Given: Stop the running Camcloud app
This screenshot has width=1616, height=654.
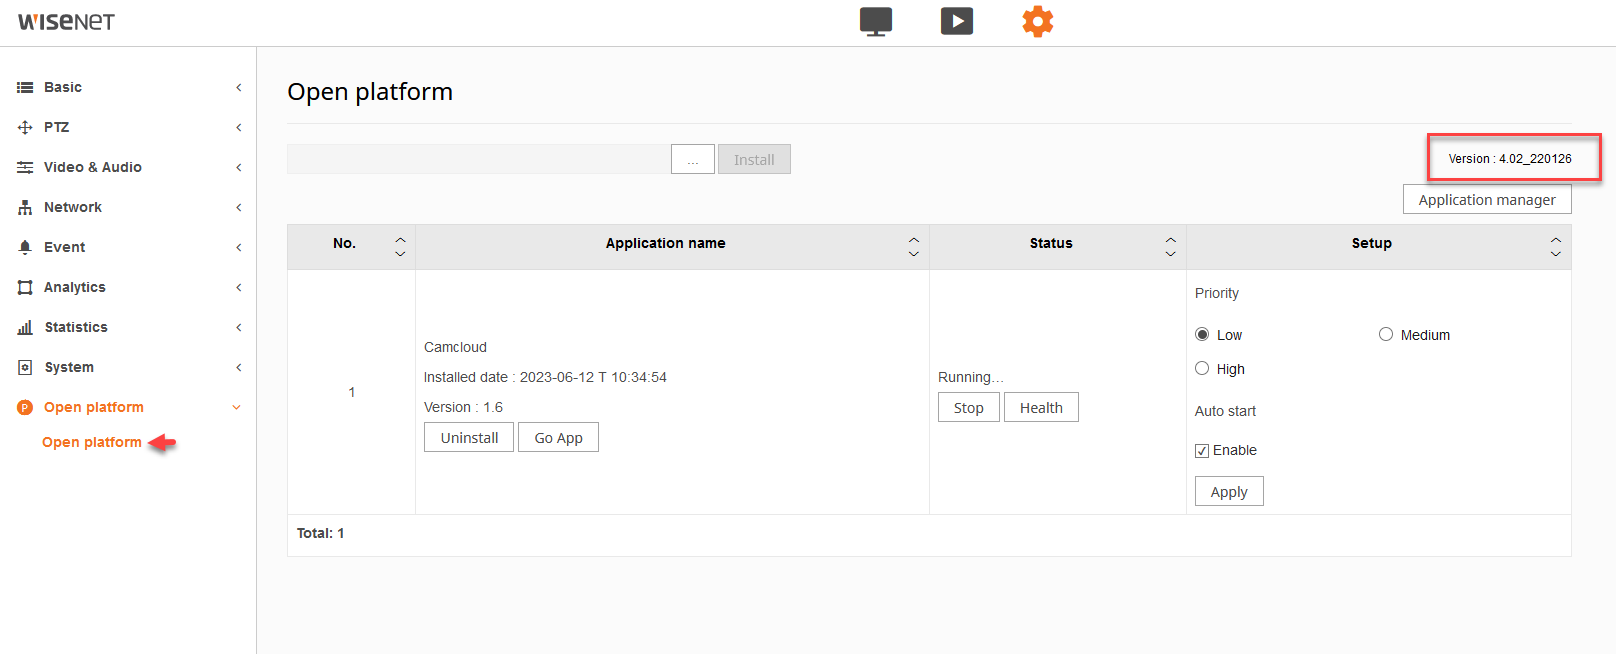Looking at the screenshot, I should (969, 407).
